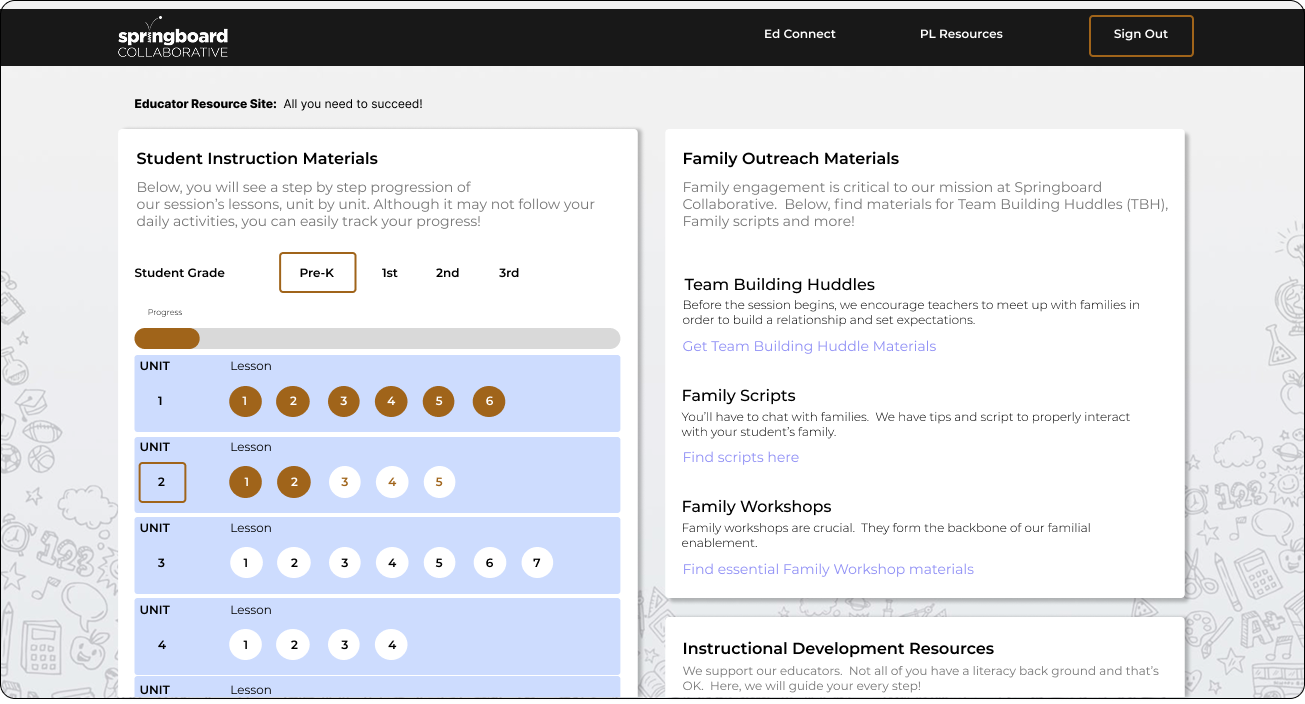The height and width of the screenshot is (704, 1305).
Task: Open lesson 6 of Unit 1
Action: (x=489, y=401)
